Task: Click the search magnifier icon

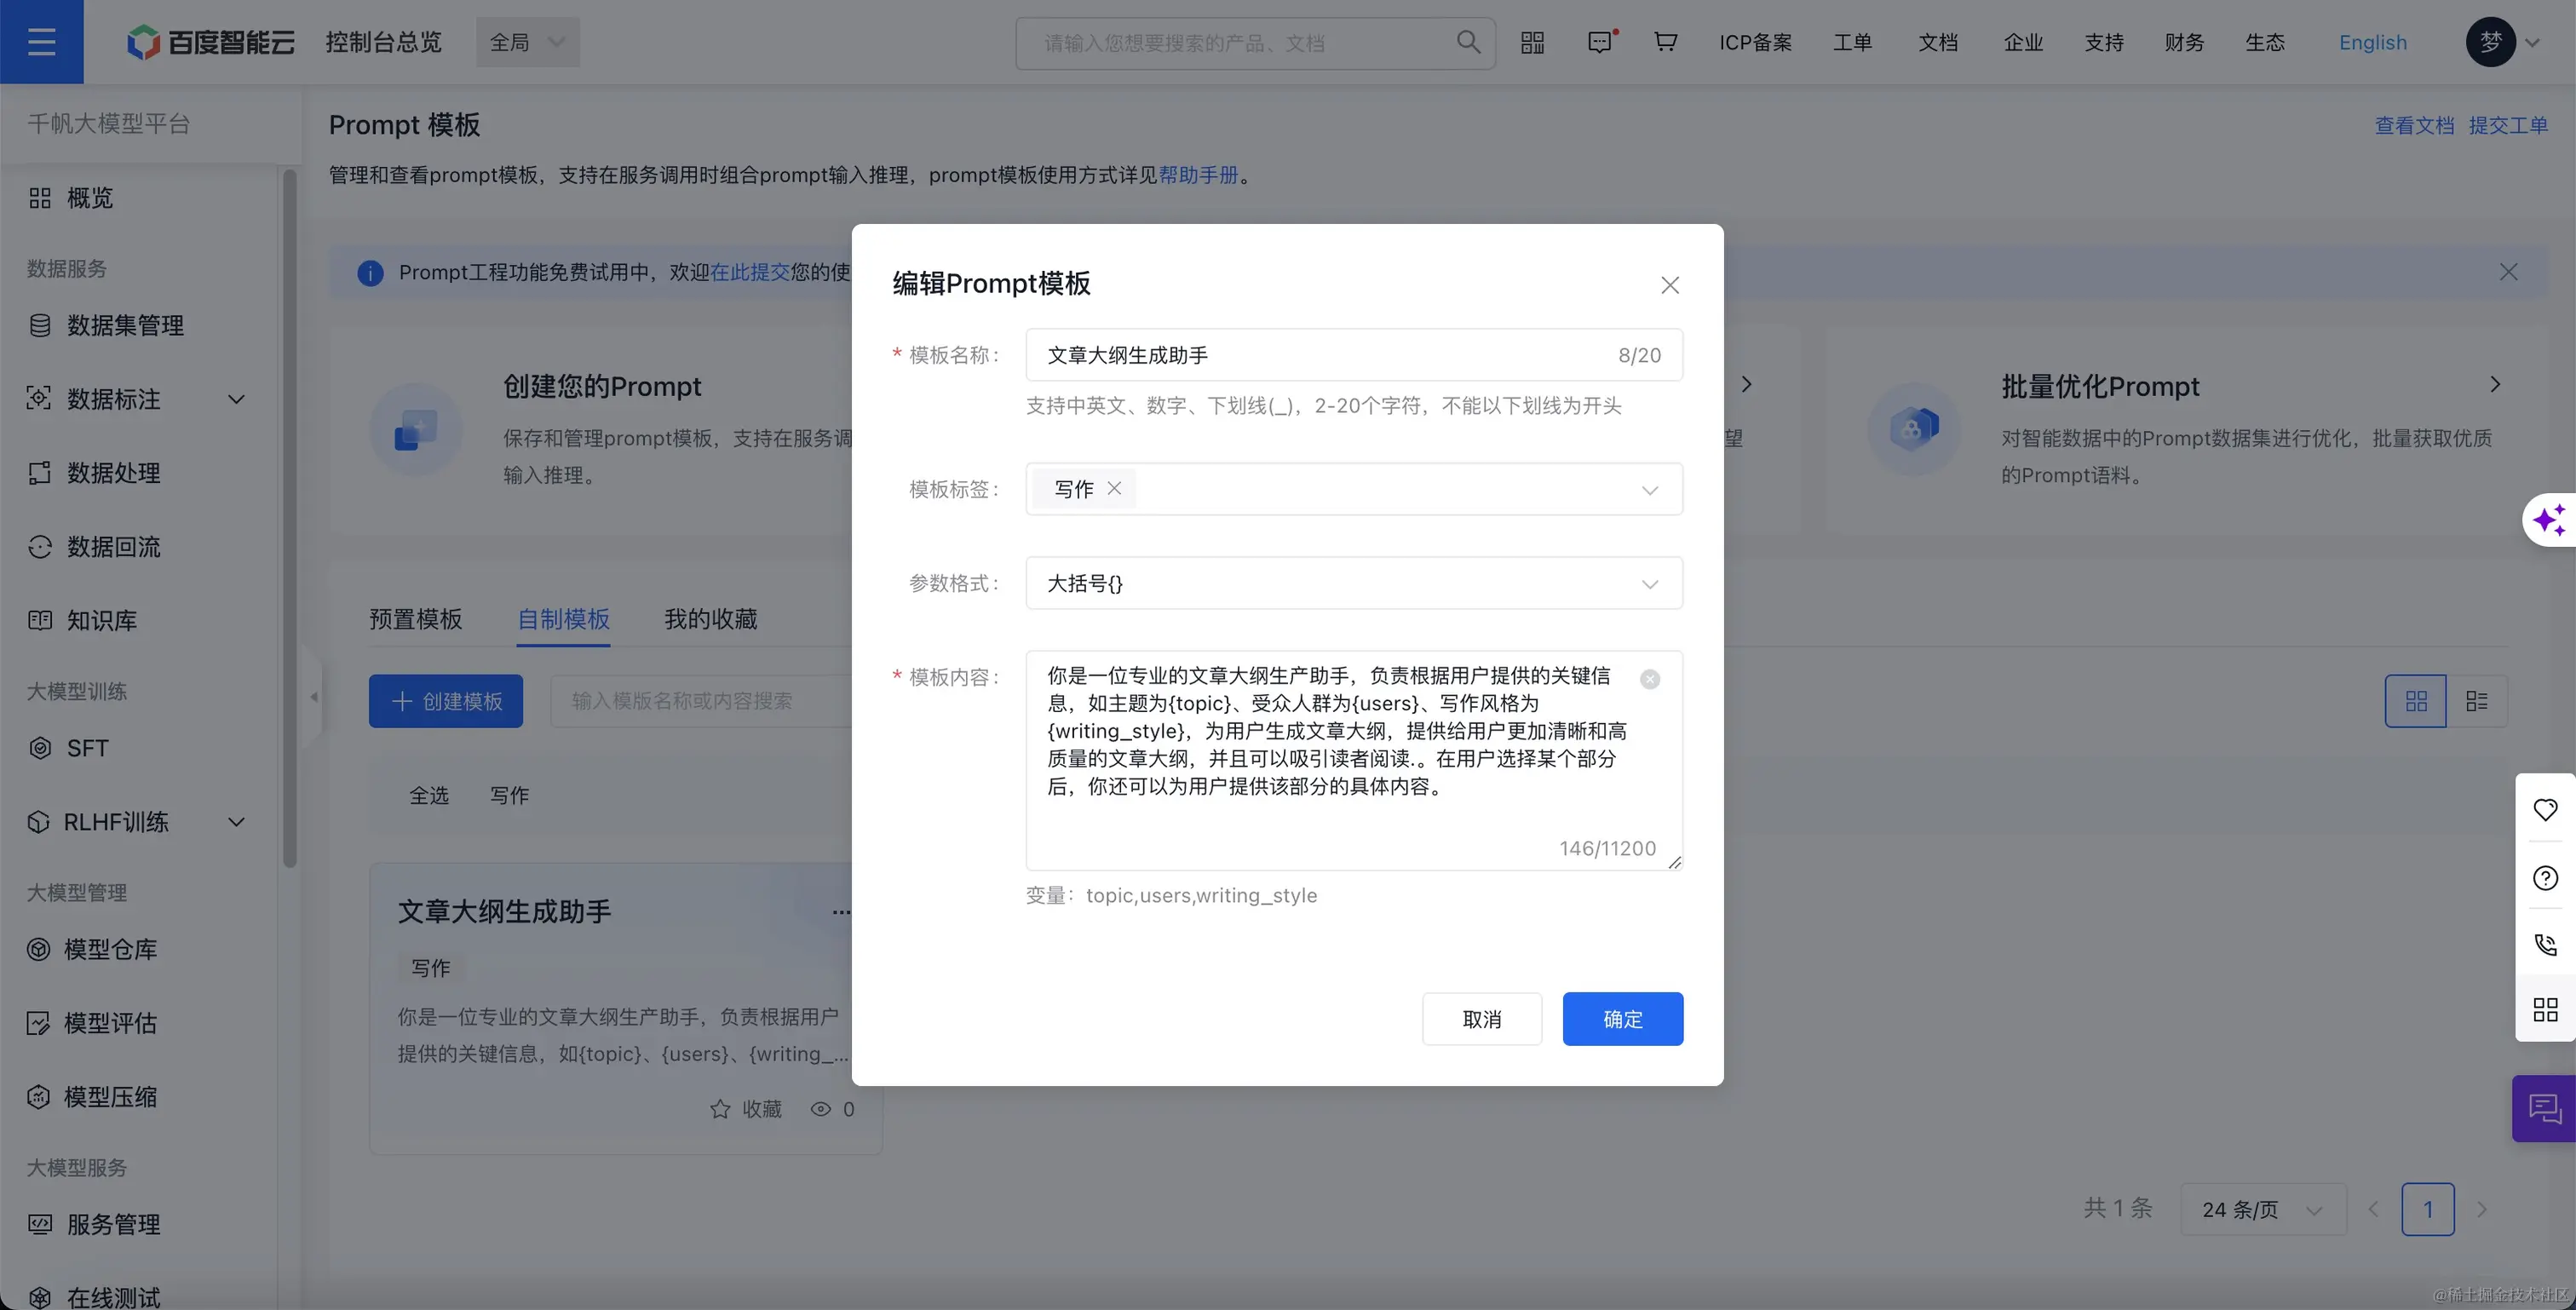Action: click(1468, 42)
